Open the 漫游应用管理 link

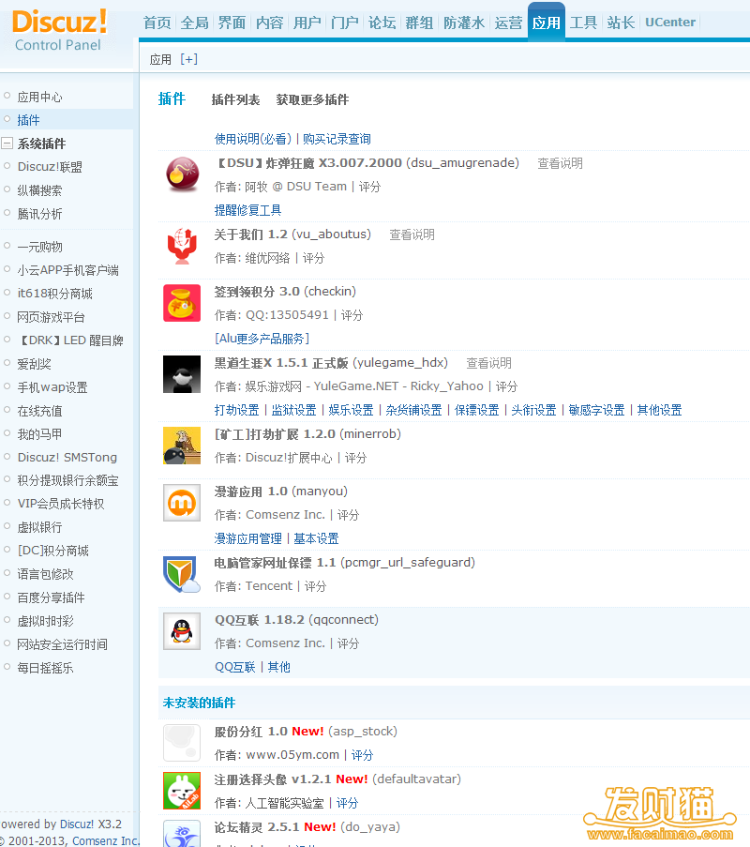coord(248,539)
